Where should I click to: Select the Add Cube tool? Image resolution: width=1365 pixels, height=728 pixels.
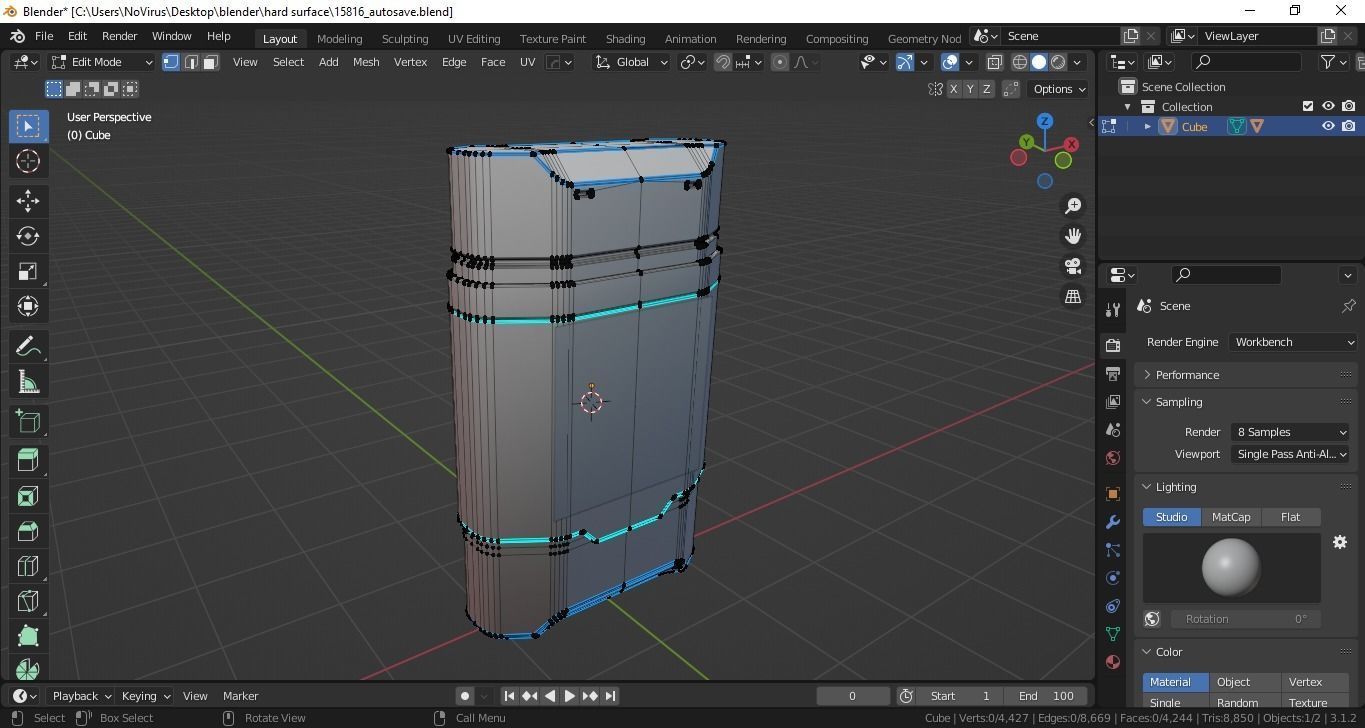point(28,422)
